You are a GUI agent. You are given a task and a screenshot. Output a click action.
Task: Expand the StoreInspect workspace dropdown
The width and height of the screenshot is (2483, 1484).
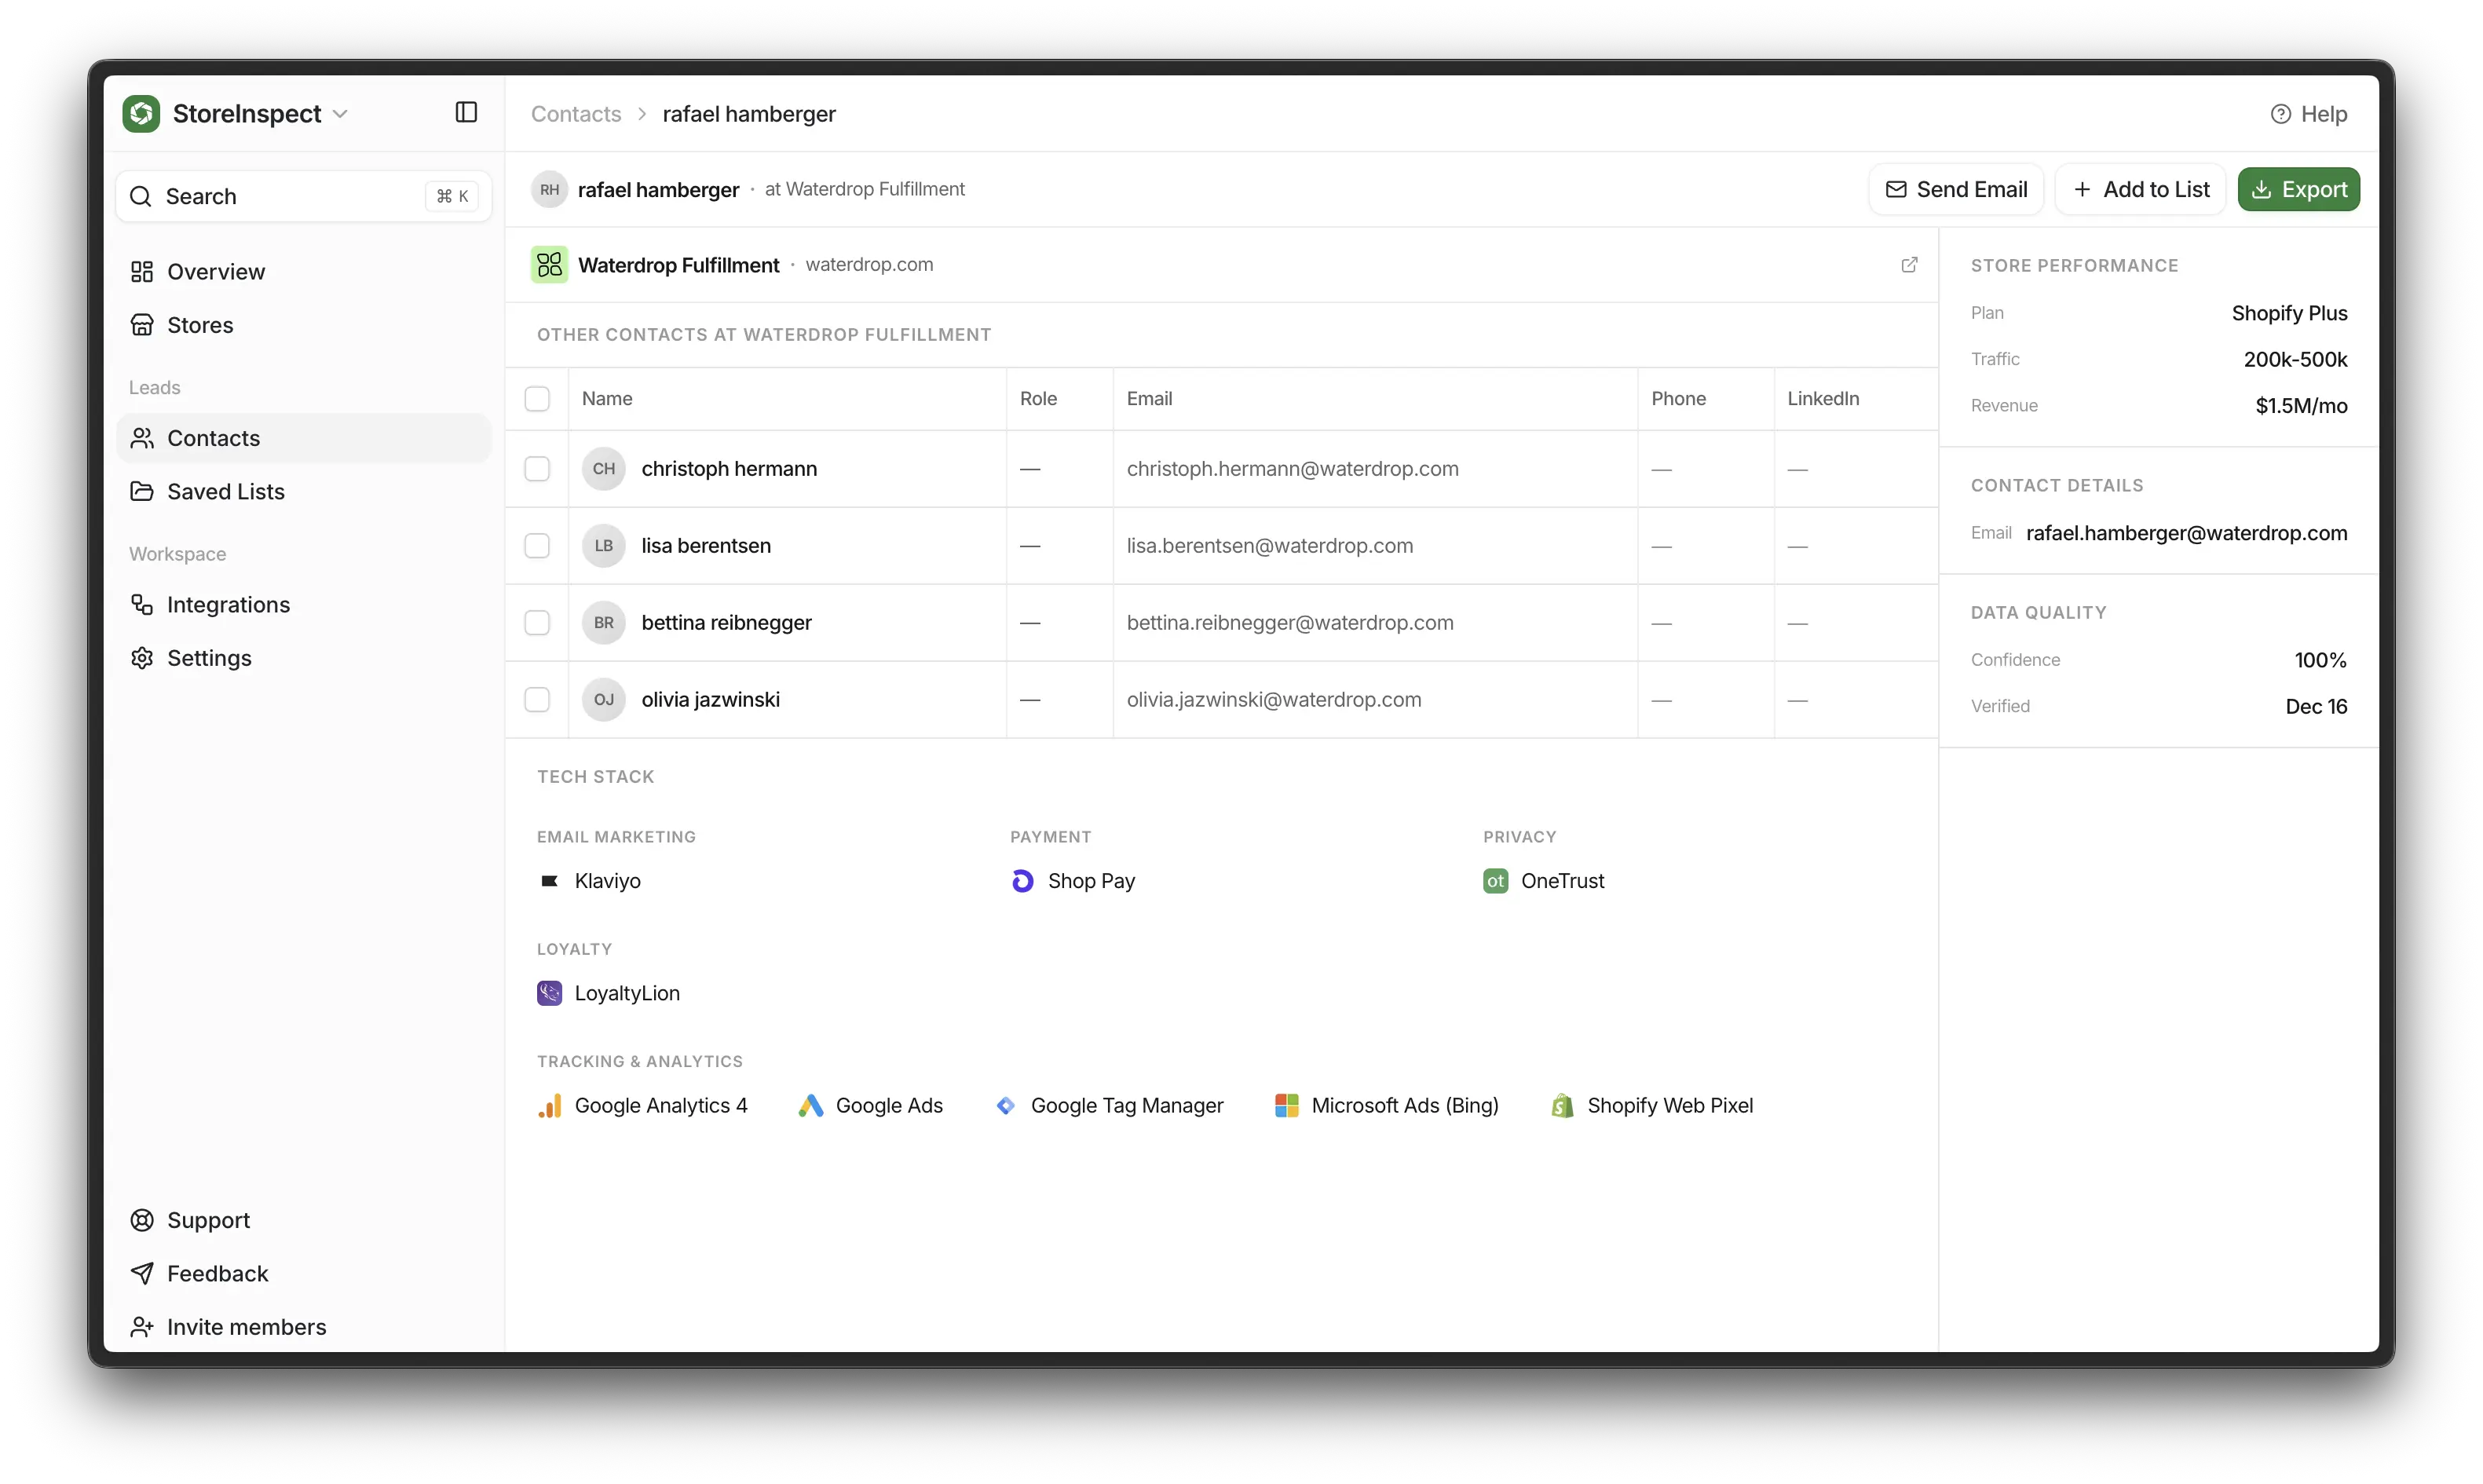[x=341, y=113]
